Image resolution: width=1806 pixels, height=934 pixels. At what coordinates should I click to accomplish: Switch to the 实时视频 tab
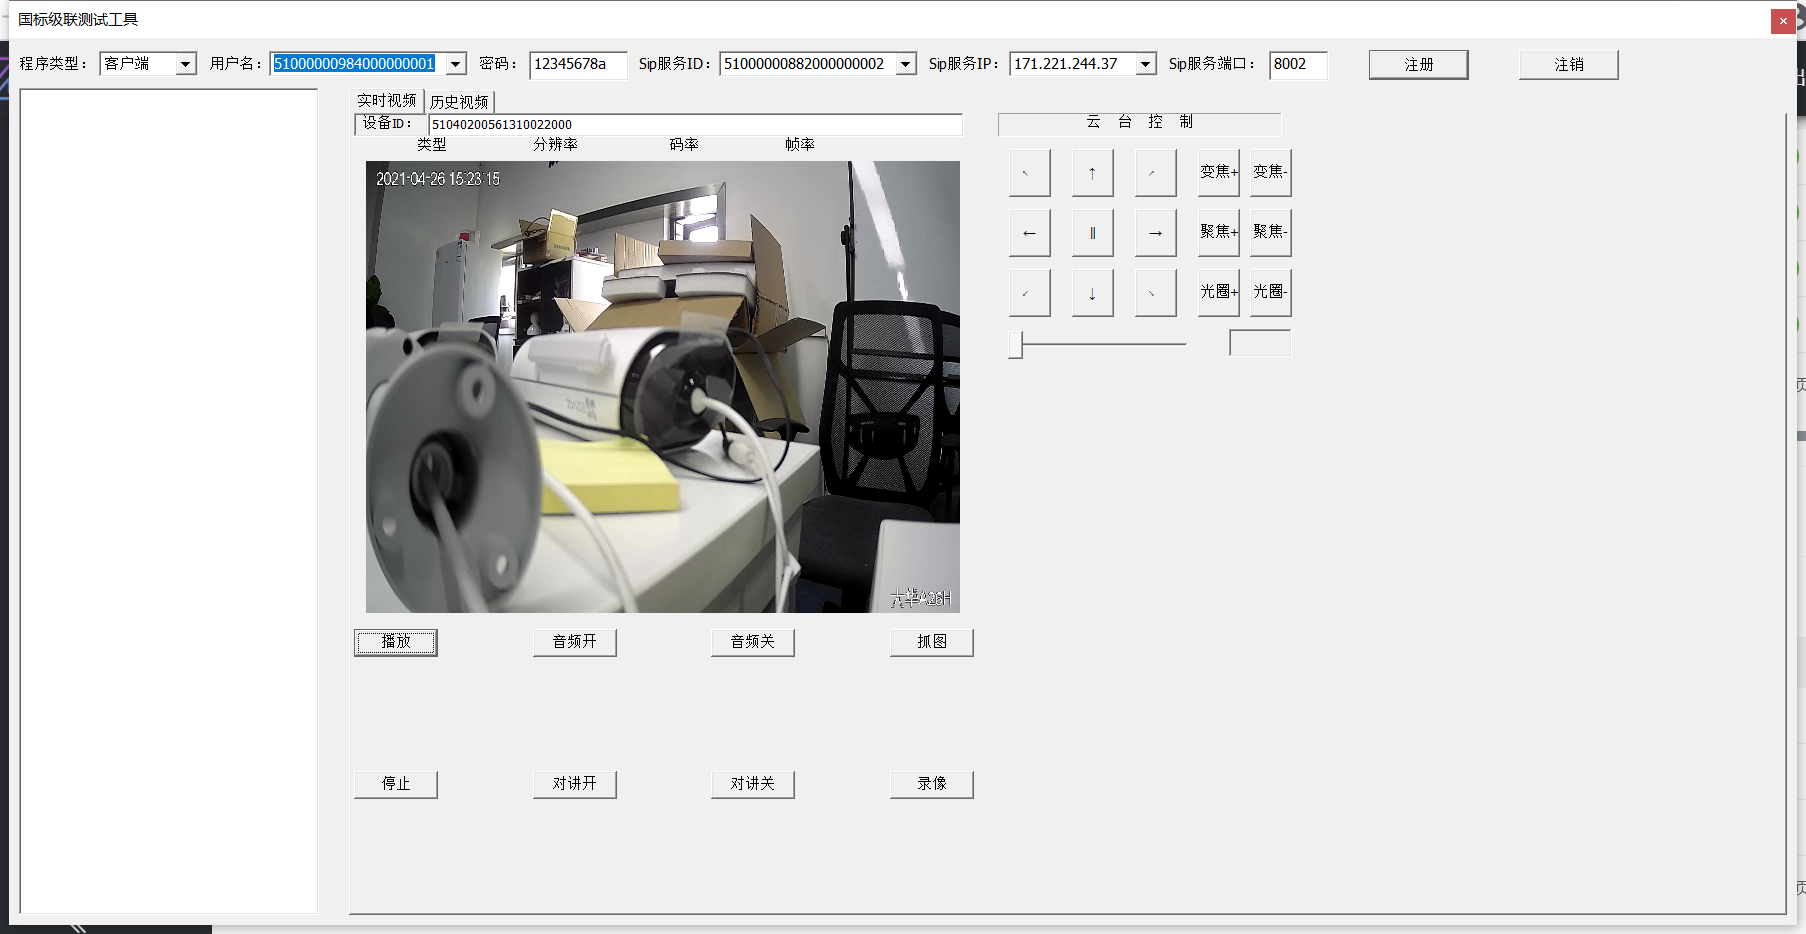(387, 101)
